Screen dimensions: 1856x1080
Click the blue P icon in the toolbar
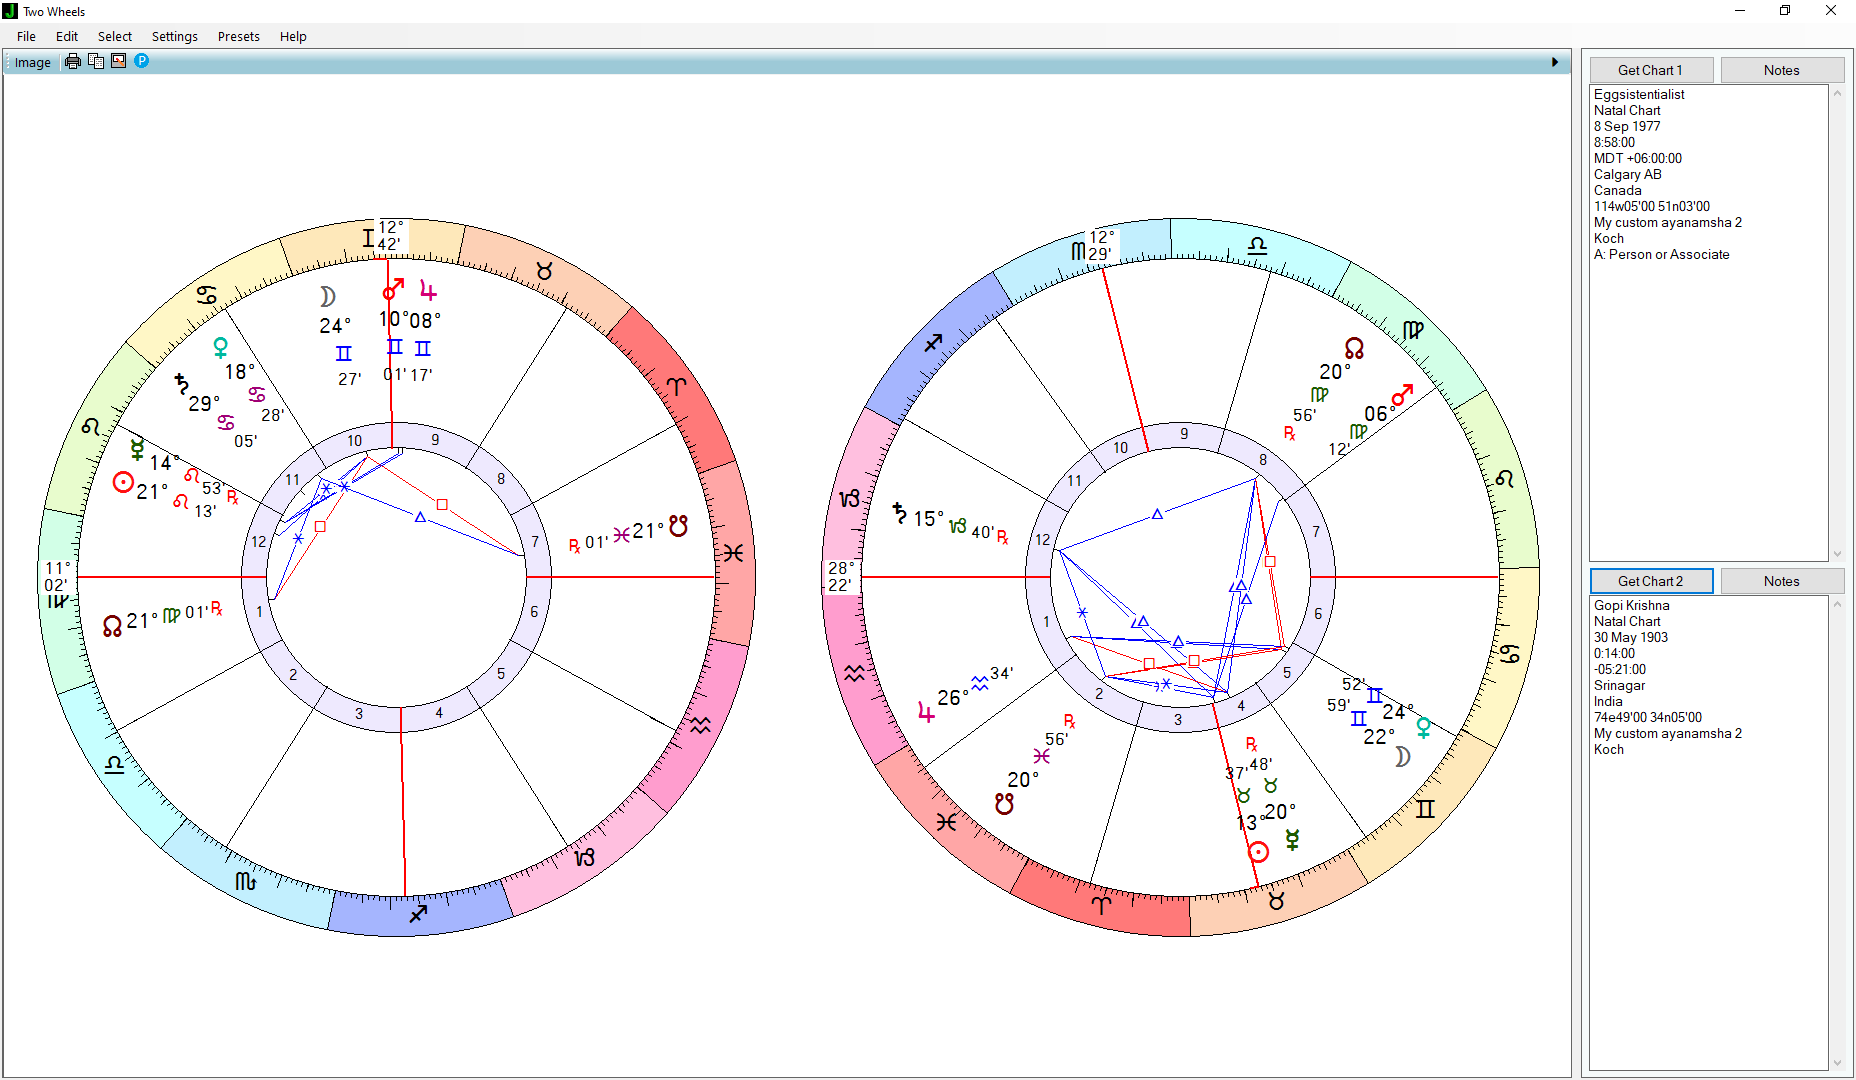142,62
